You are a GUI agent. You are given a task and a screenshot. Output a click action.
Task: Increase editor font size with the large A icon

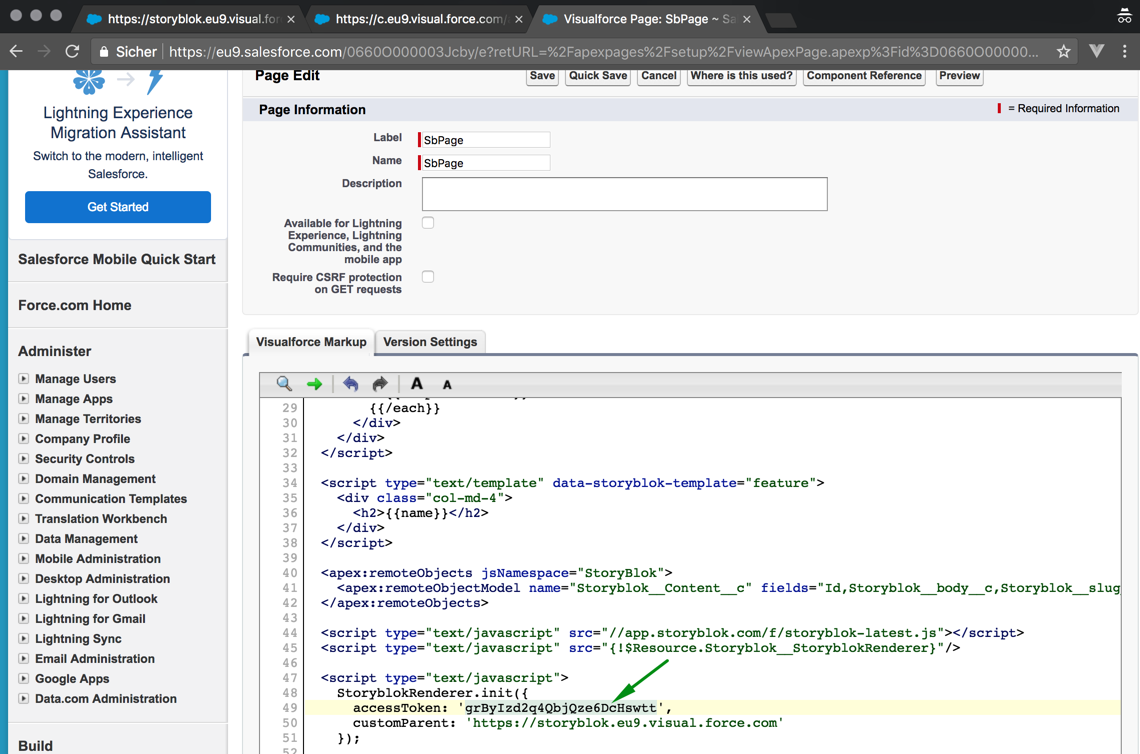pos(416,383)
